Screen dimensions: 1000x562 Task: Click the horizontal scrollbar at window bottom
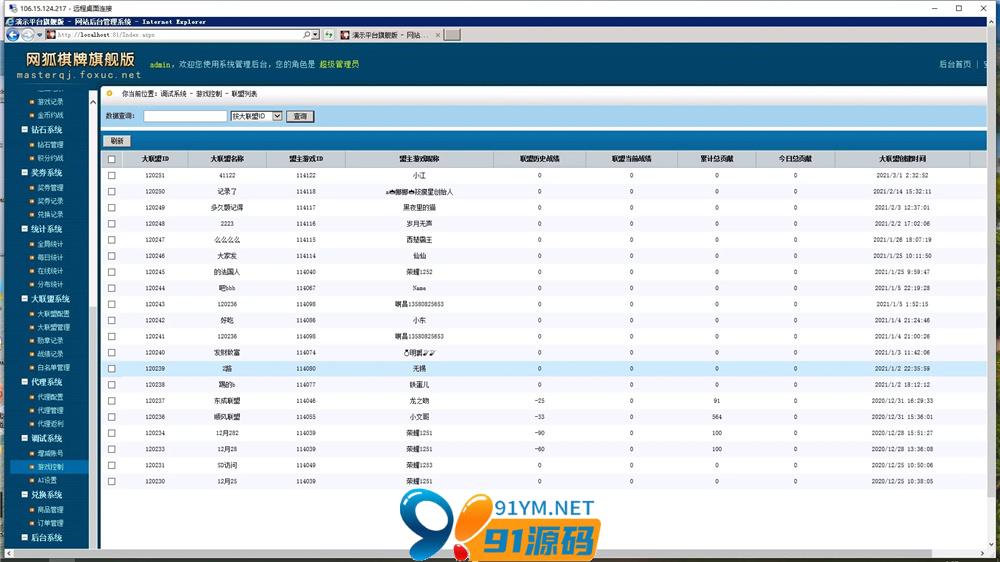[x=472, y=554]
